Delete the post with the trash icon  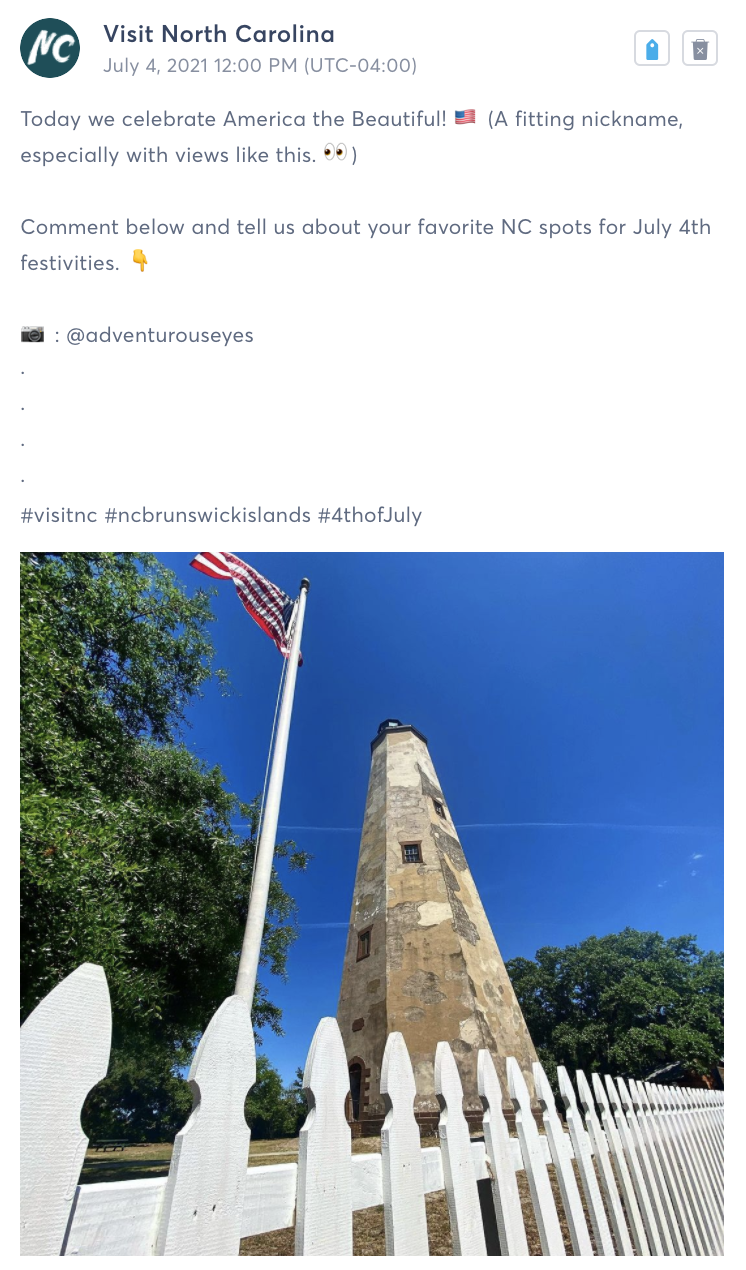tap(700, 49)
